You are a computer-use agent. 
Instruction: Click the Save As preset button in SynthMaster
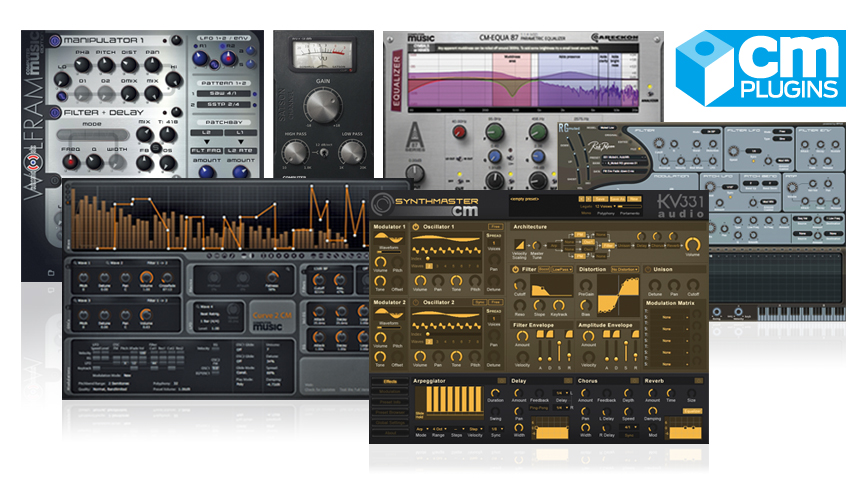(x=617, y=198)
